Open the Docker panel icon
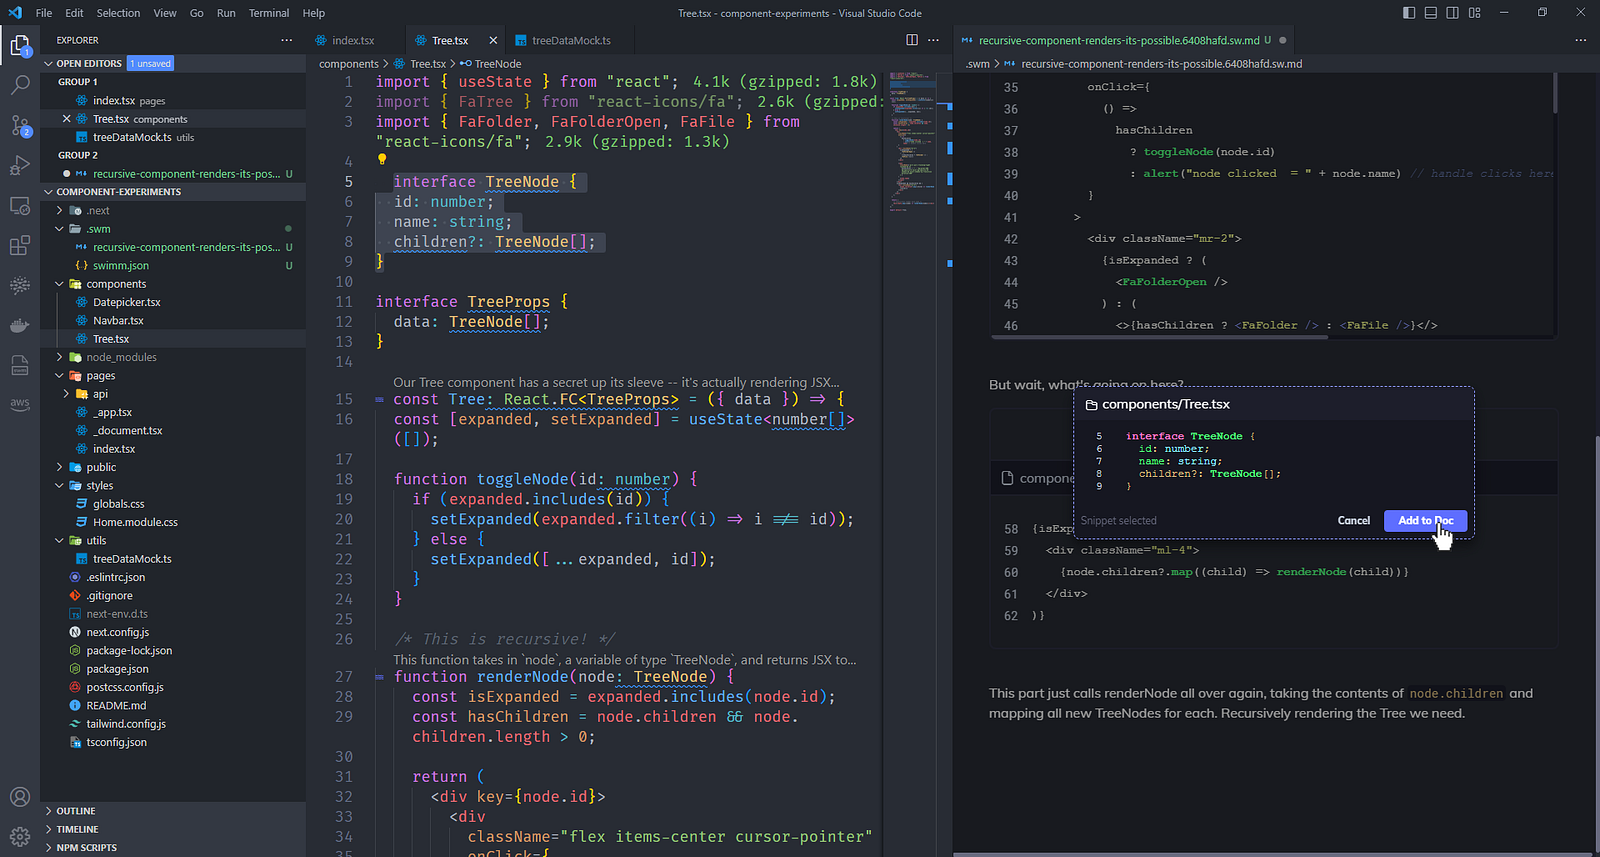 [20, 325]
